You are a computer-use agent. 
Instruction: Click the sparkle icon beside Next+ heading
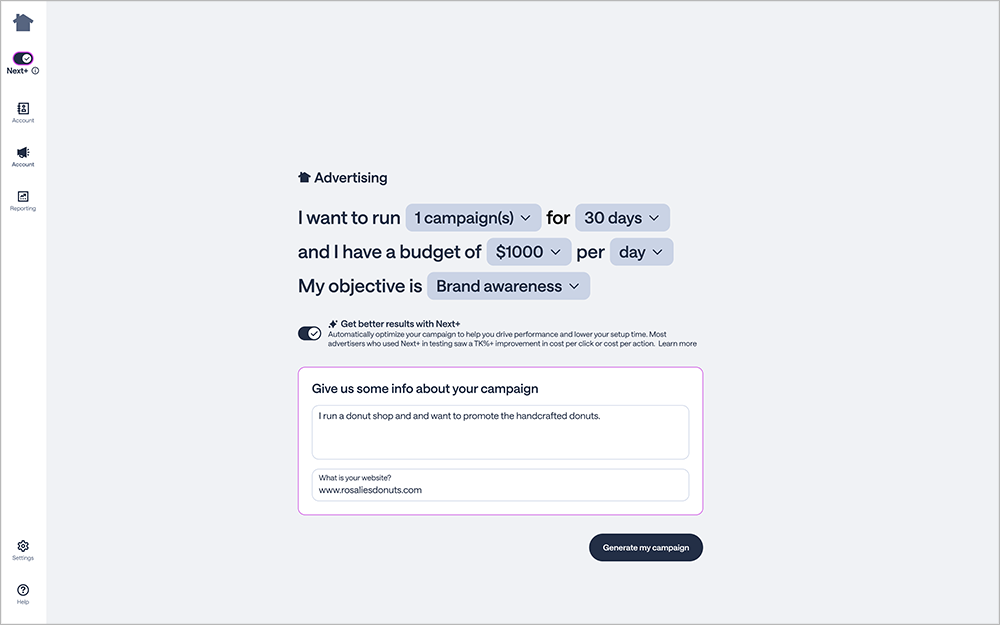tap(333, 324)
